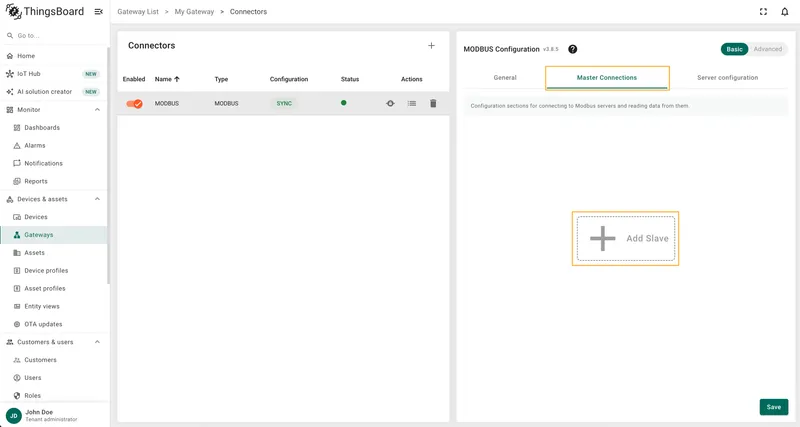Add a new connector plus icon
Screen dimensions: 800x427
[431, 45]
